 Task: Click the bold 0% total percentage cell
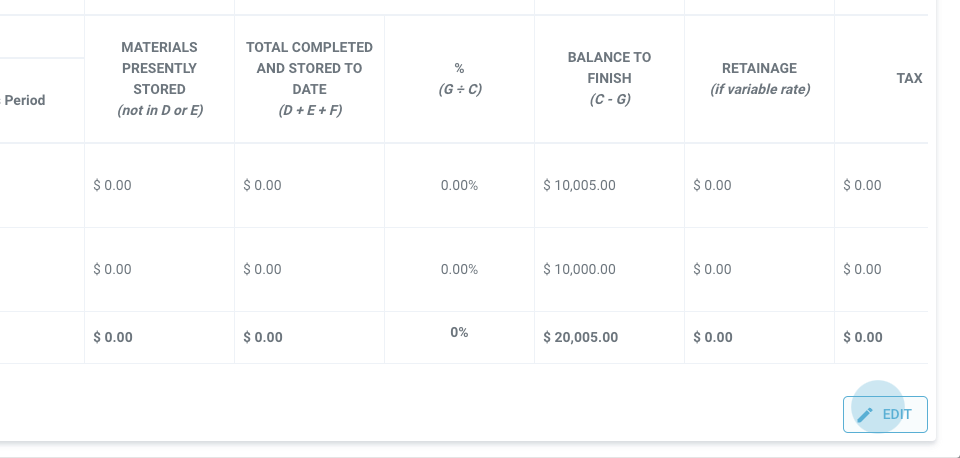(x=459, y=332)
